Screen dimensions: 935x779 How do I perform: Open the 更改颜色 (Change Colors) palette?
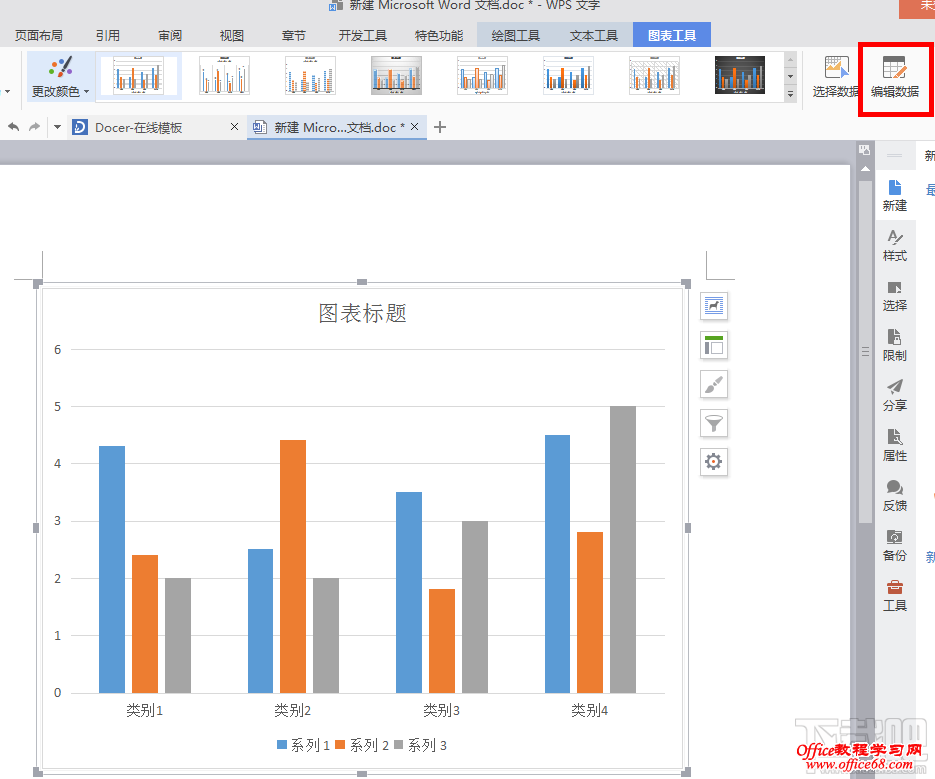coord(60,77)
